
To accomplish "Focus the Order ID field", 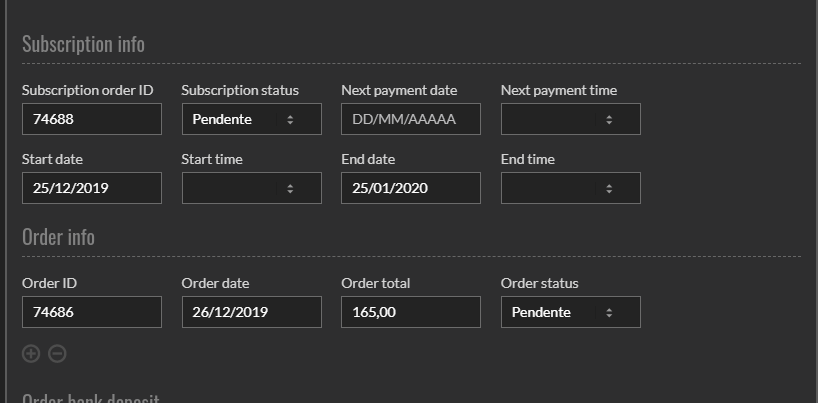I will click(91, 312).
